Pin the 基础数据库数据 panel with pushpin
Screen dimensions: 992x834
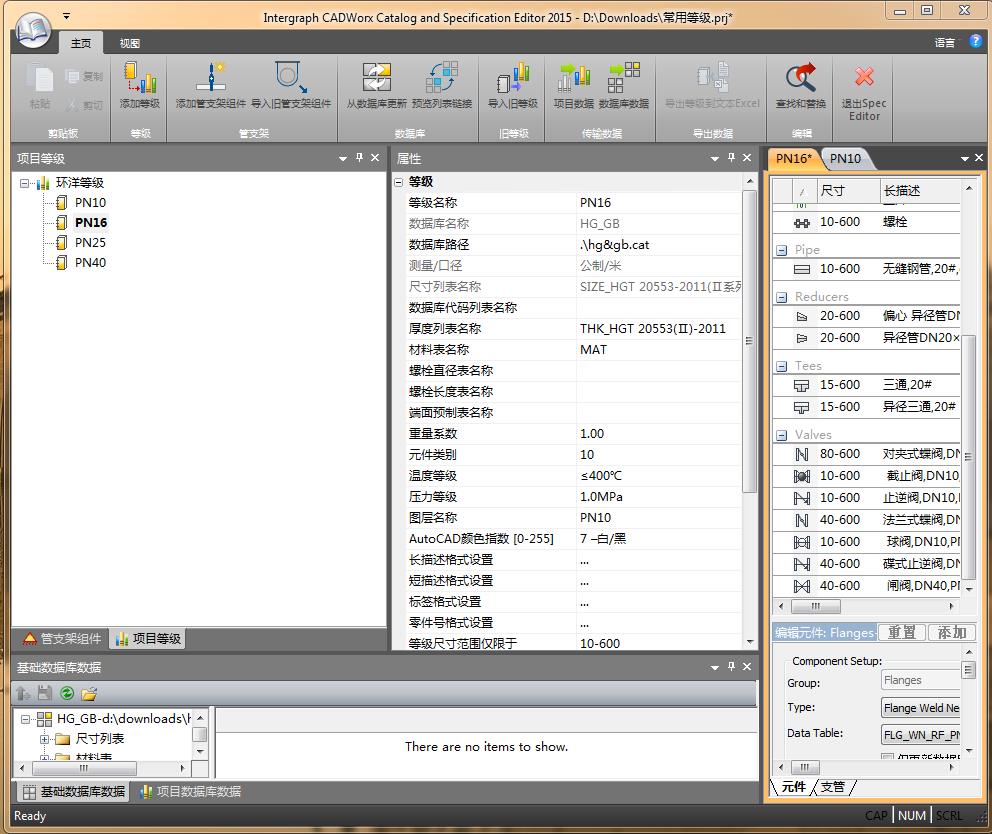(731, 666)
